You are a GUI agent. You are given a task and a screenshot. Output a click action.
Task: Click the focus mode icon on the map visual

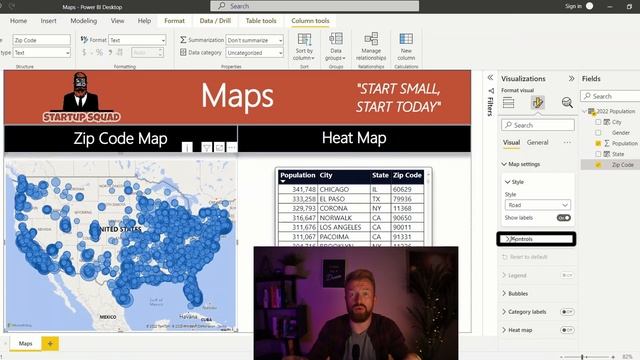point(219,147)
